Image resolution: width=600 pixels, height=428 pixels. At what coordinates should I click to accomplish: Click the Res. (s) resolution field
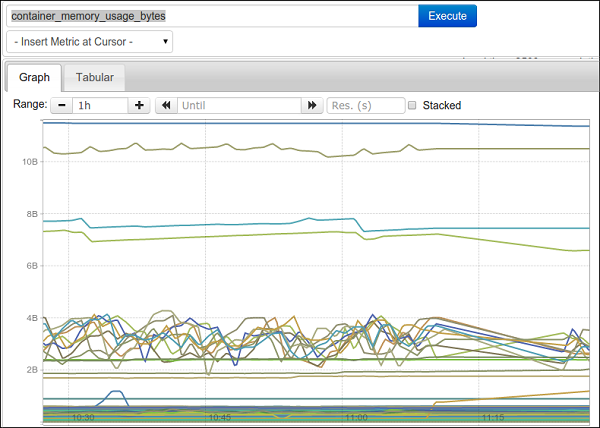point(379,105)
